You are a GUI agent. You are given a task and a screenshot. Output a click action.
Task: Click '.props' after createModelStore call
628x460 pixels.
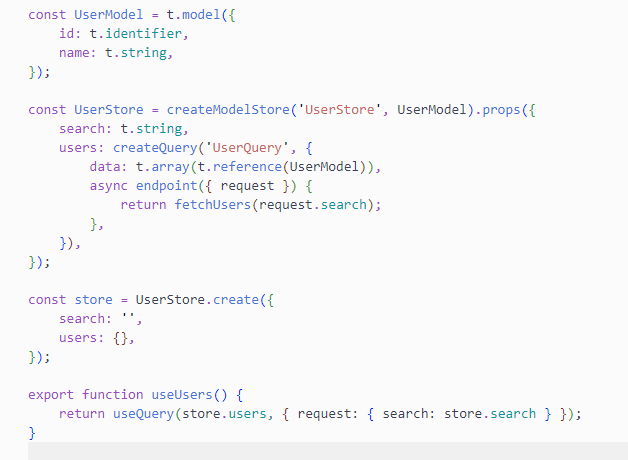tap(497, 110)
